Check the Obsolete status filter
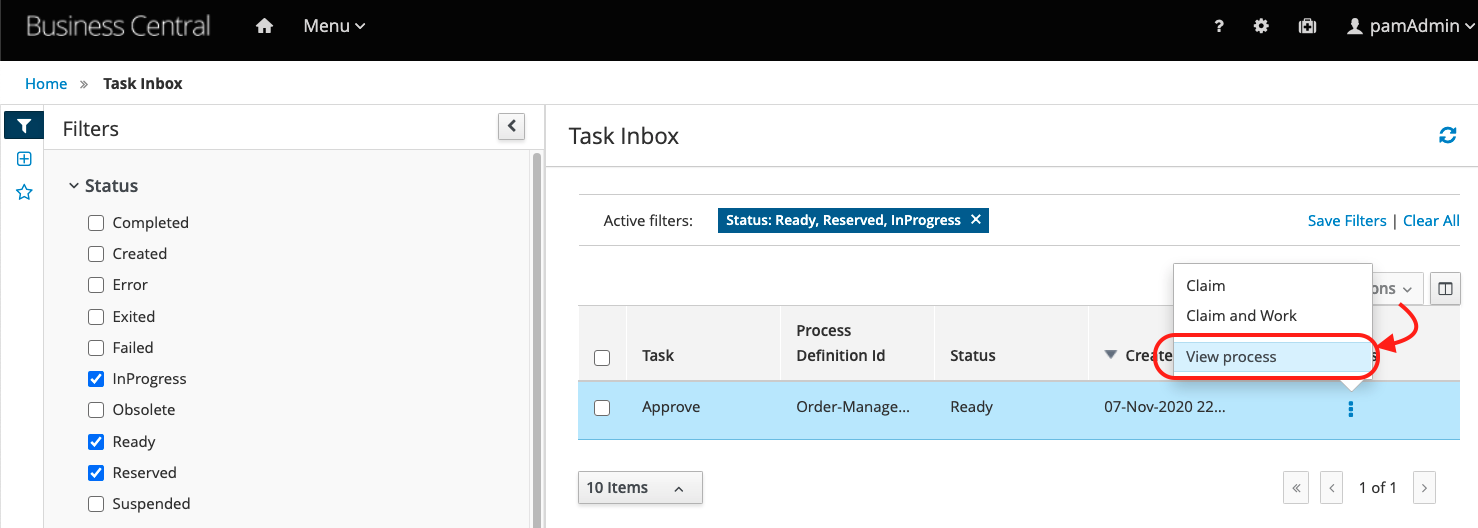This screenshot has height=528, width=1478. coord(96,410)
